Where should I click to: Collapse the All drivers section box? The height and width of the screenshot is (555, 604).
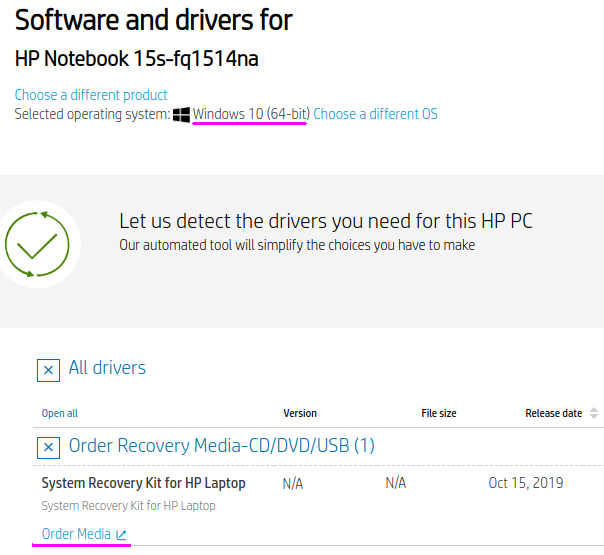click(x=48, y=370)
